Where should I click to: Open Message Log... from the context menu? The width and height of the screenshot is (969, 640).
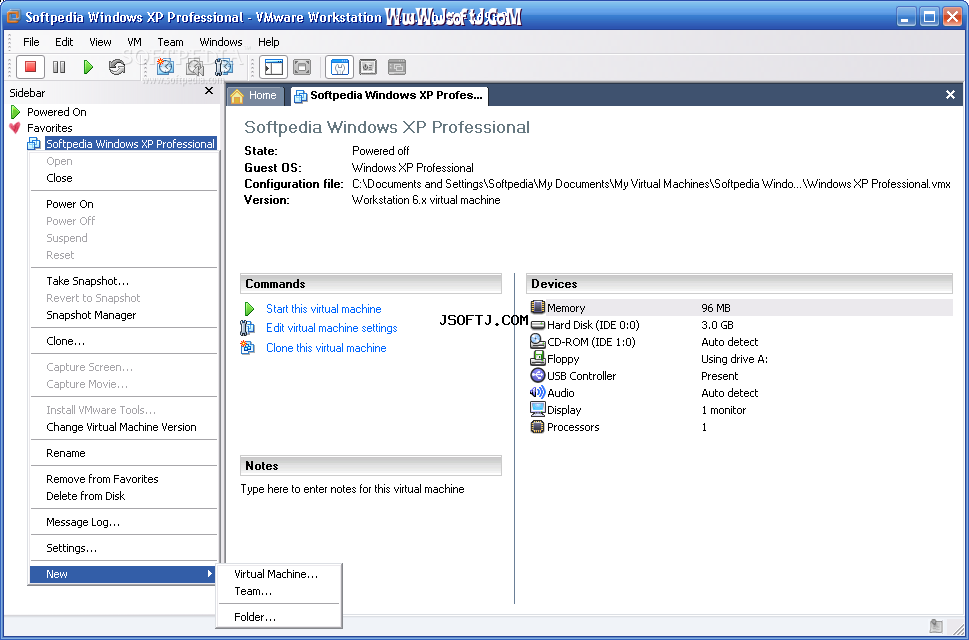(x=124, y=522)
